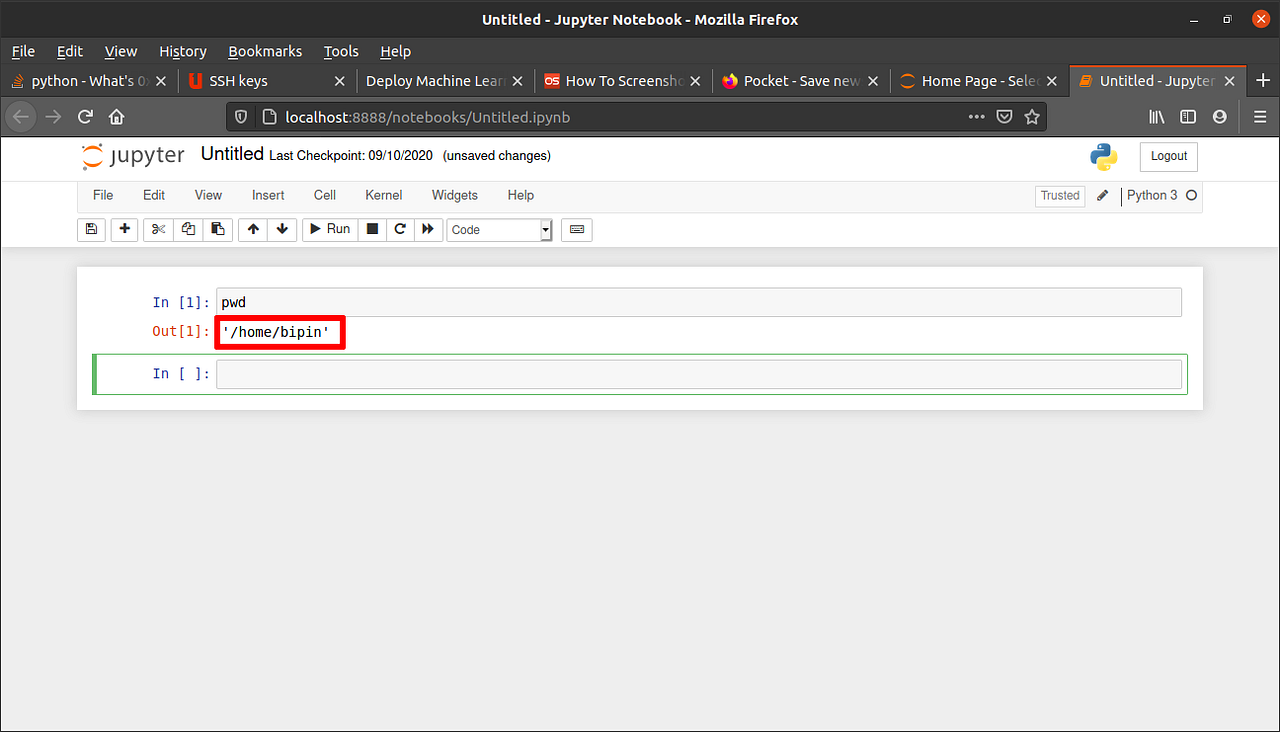
Task: Interrupt the kernel with stop icon
Action: pos(371,229)
